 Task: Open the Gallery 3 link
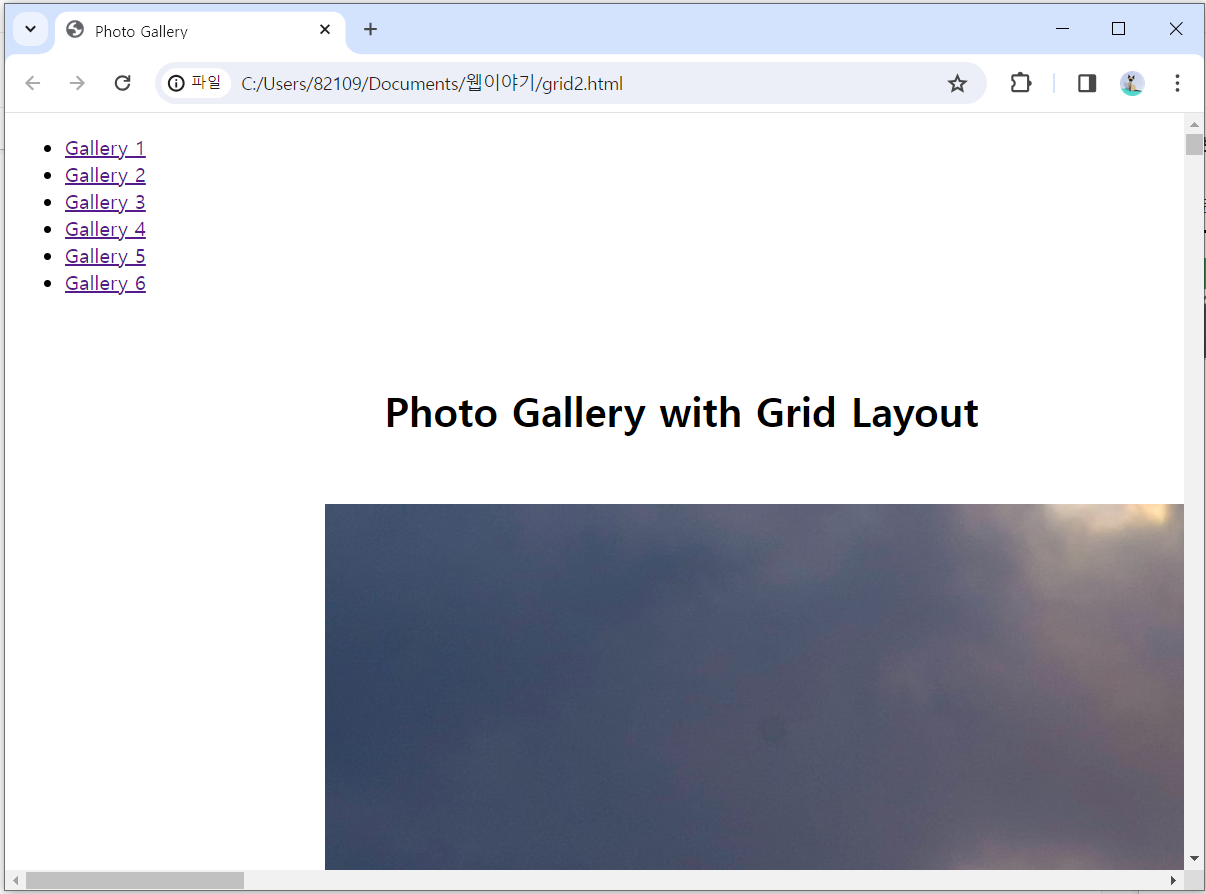[105, 202]
